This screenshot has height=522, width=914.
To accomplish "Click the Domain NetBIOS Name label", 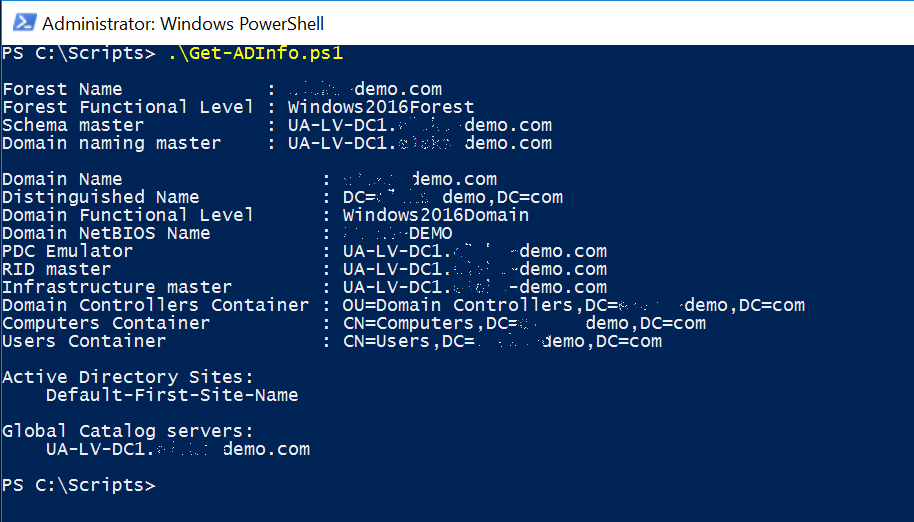I will coord(106,233).
